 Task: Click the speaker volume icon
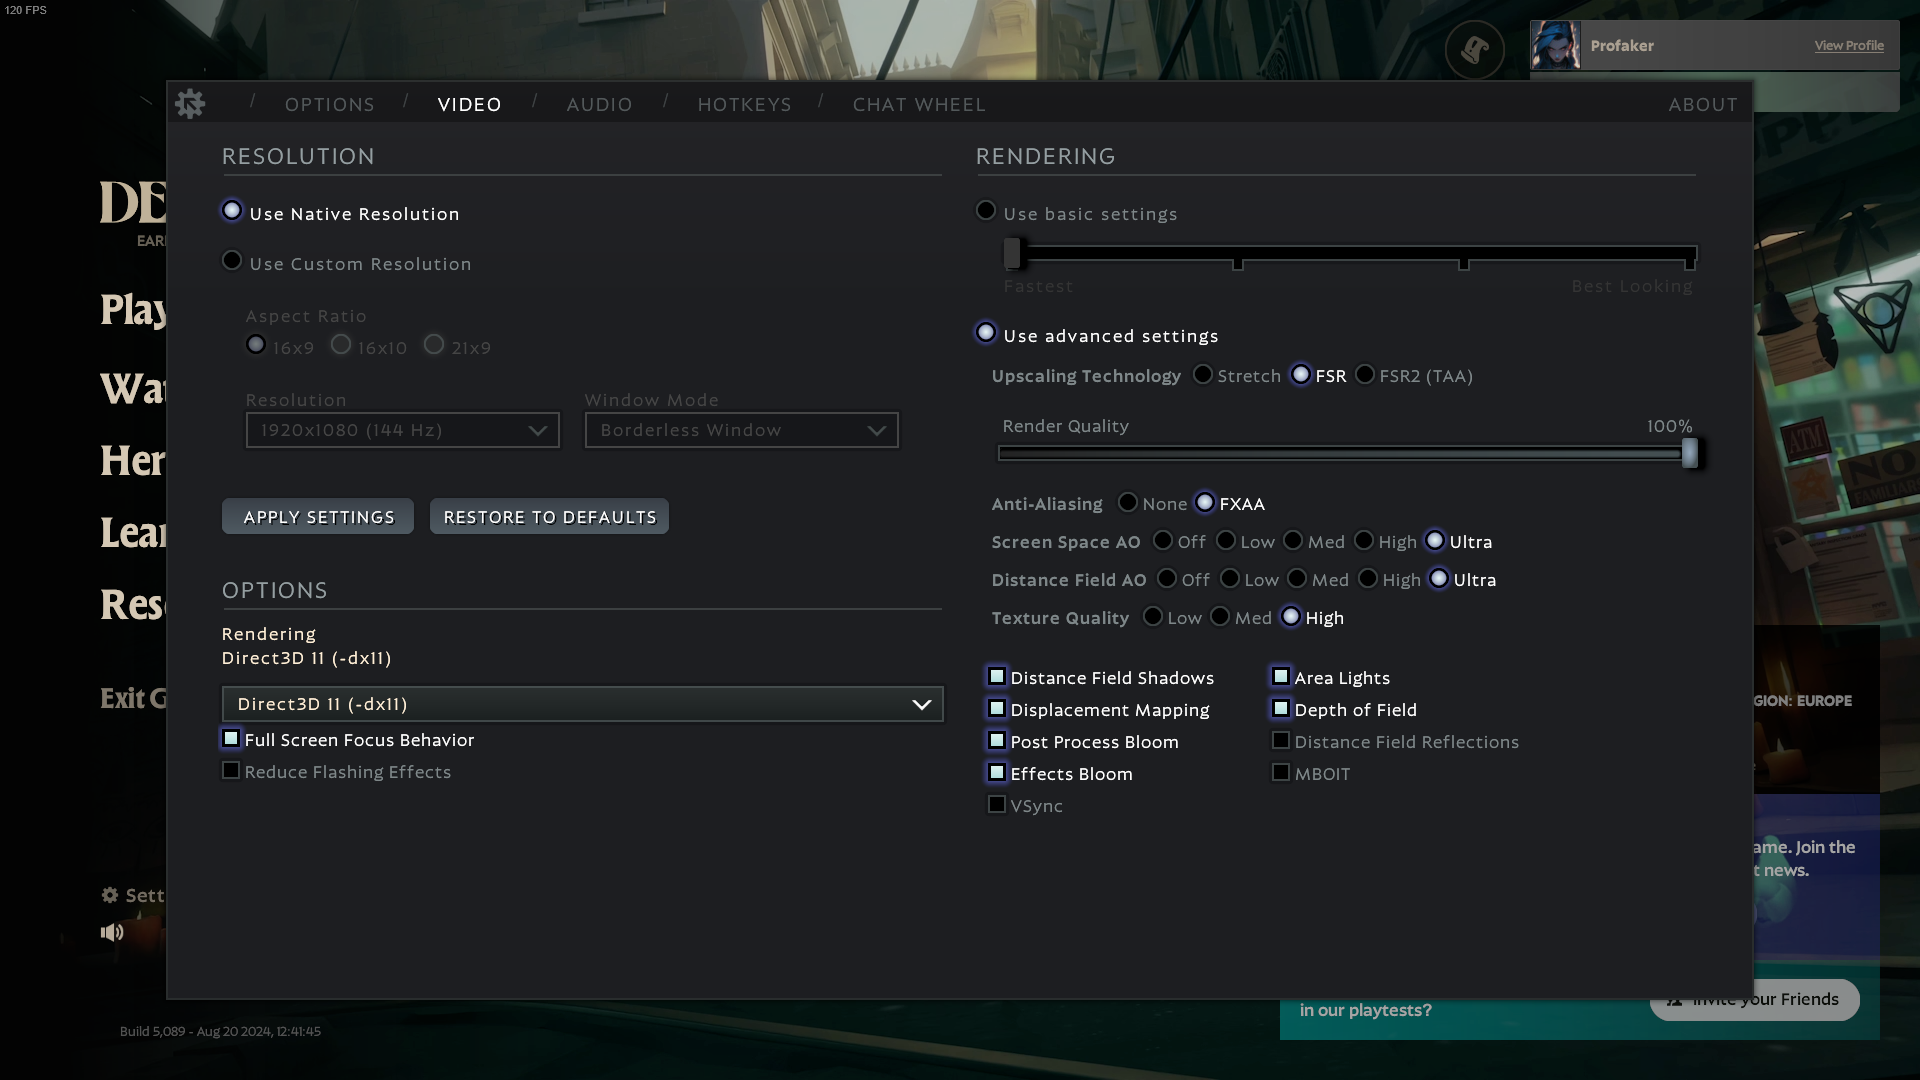coord(112,932)
